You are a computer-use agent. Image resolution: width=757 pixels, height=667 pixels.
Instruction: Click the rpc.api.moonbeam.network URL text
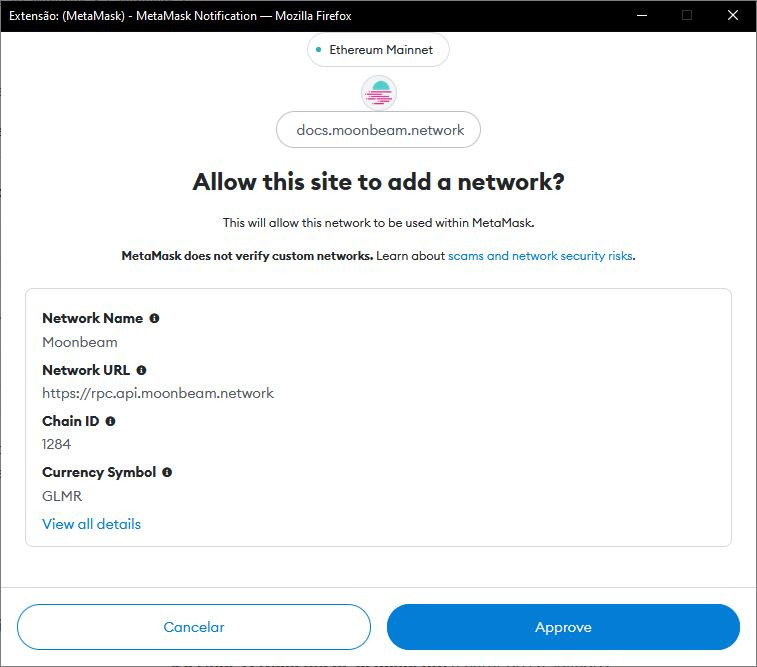(158, 393)
